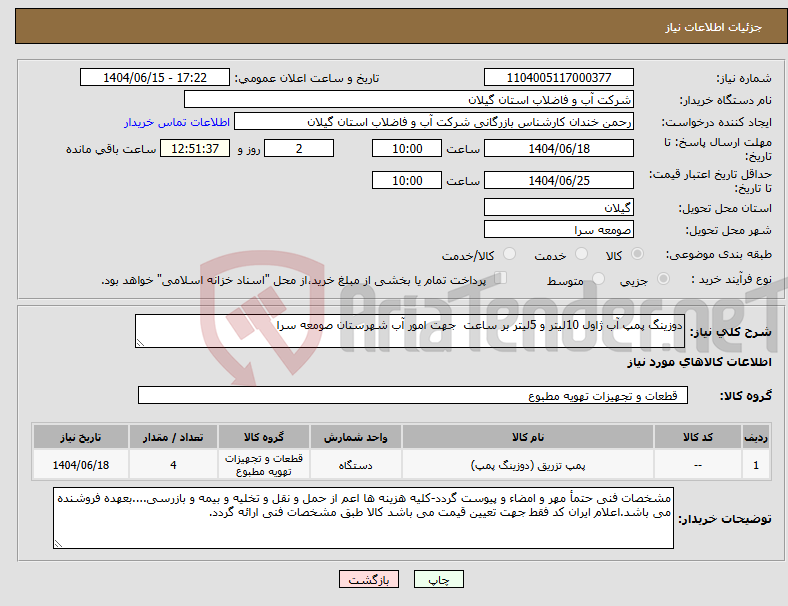Click the remaining time field 12:51:37
The width and height of the screenshot is (788, 606).
(x=195, y=148)
